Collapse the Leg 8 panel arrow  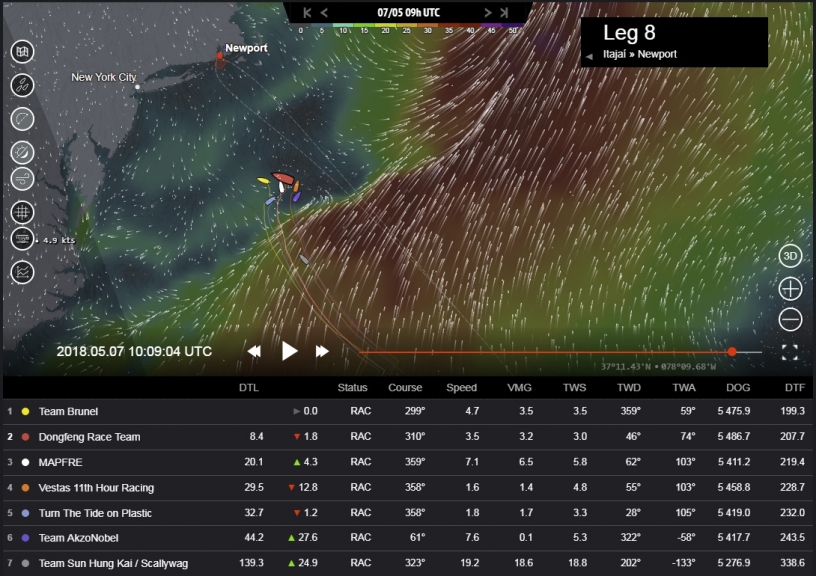pos(589,56)
